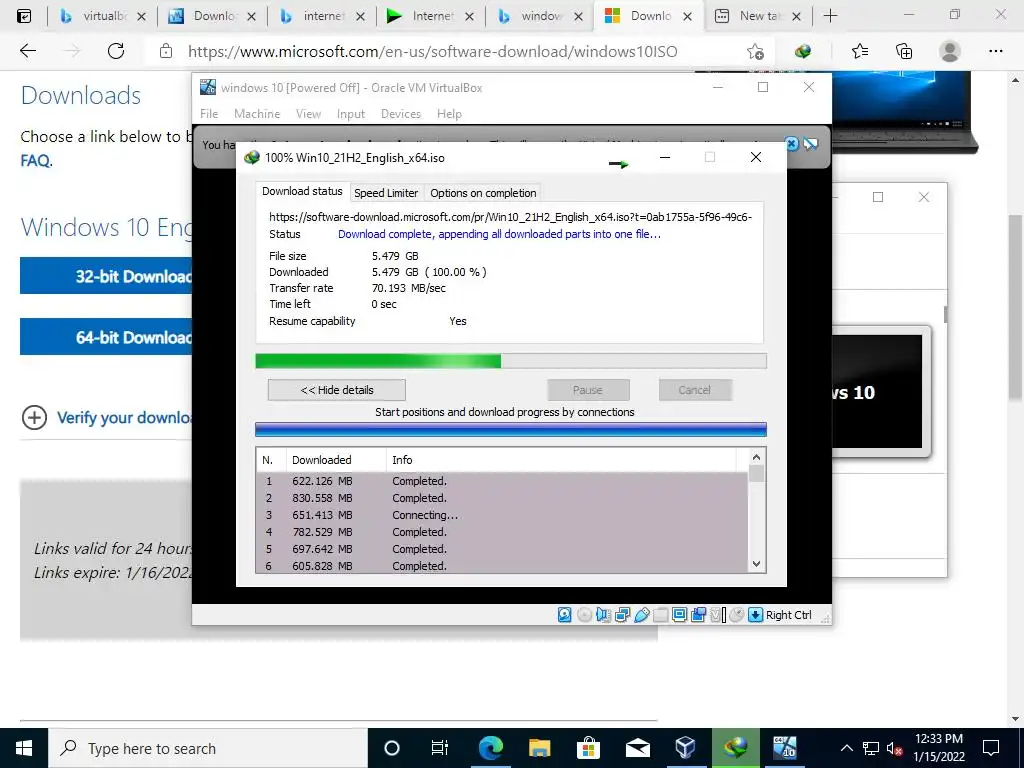
Task: Open the Favorites list icon in Edge
Action: click(860, 52)
